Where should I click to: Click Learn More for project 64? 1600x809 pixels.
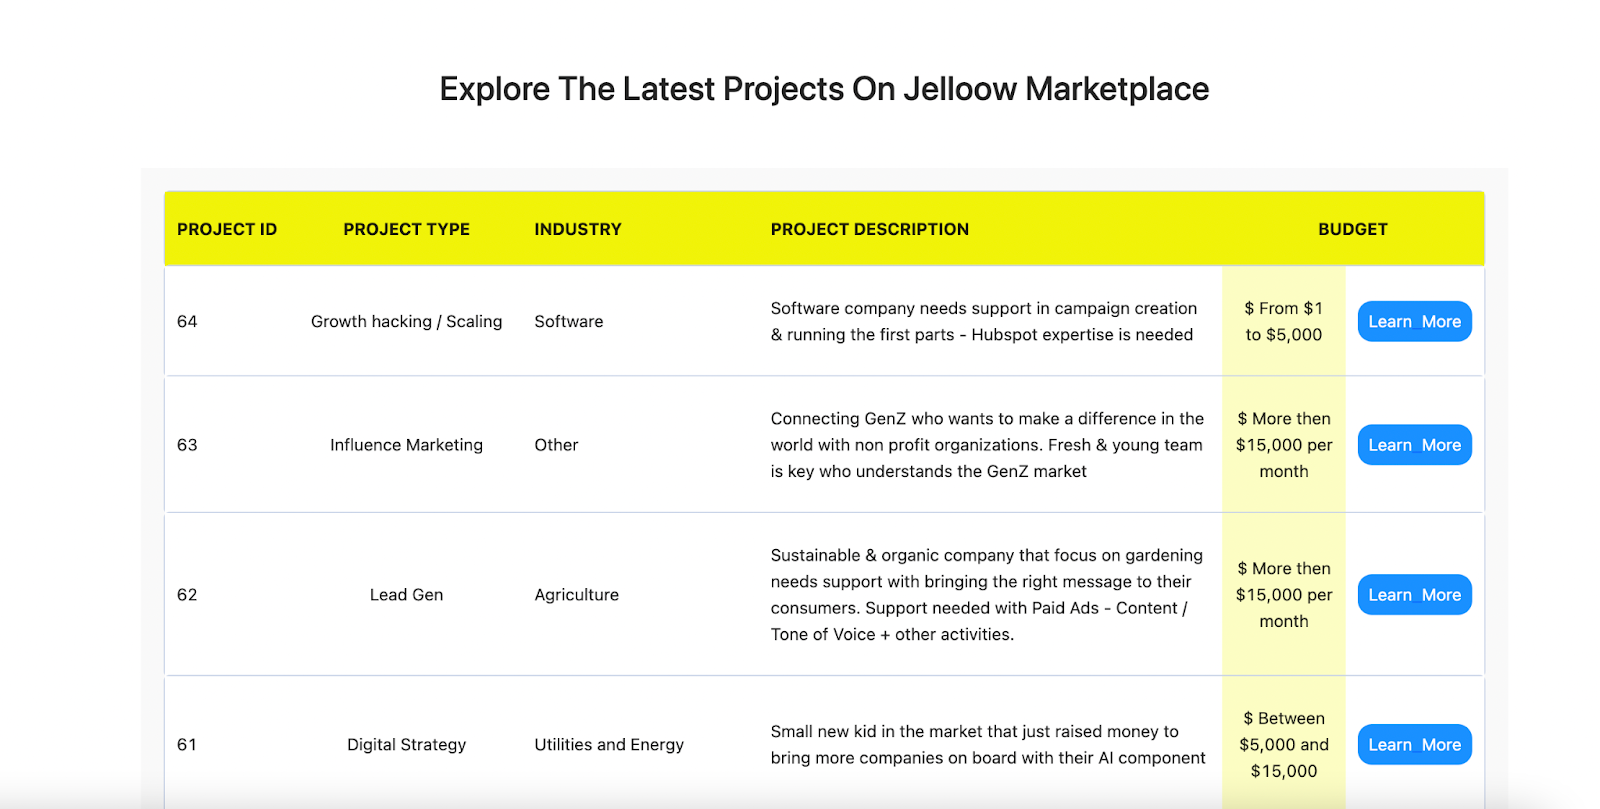[x=1414, y=322]
